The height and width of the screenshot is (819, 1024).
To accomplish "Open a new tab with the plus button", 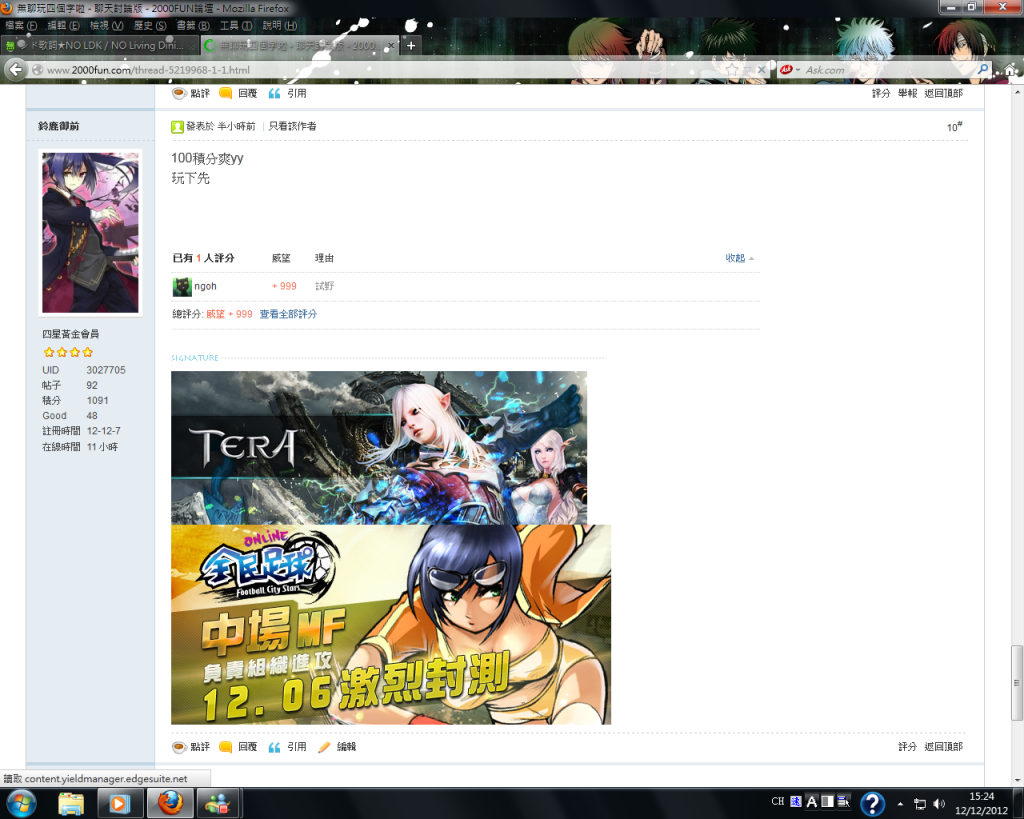I will 411,46.
